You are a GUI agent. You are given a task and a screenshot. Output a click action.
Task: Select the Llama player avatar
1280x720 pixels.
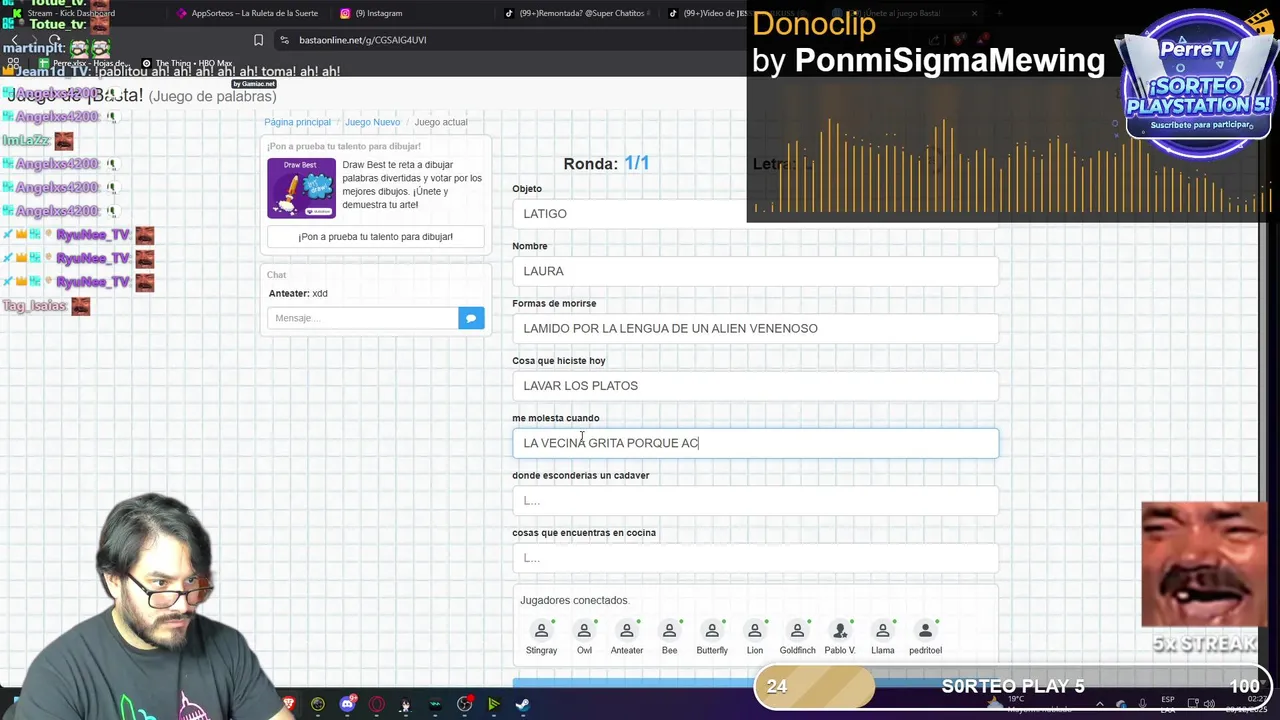pyautogui.click(x=883, y=631)
